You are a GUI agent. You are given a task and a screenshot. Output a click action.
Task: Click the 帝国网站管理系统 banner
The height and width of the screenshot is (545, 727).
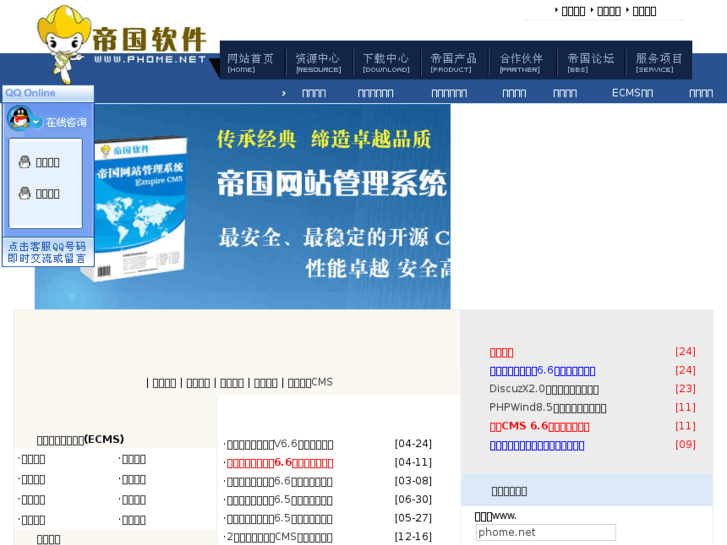click(242, 206)
